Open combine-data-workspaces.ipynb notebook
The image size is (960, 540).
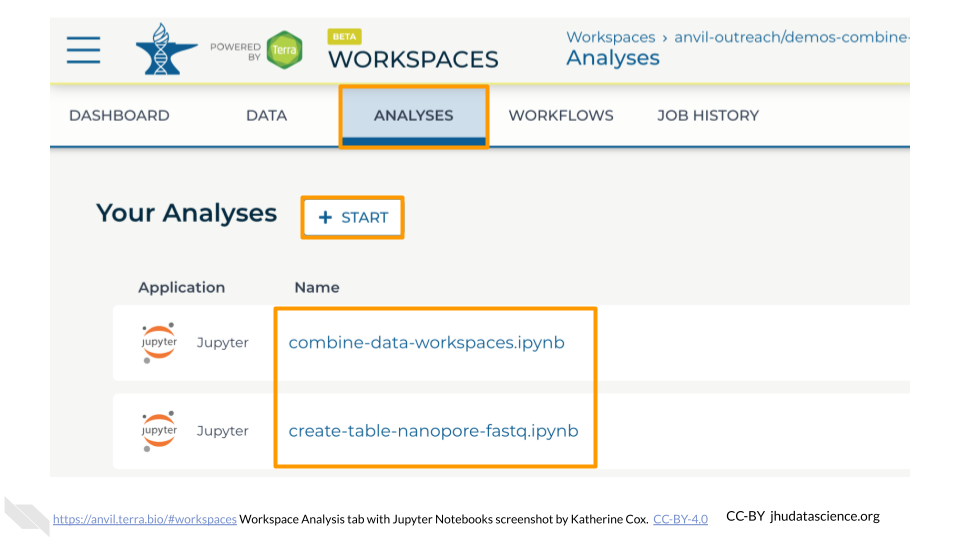[x=427, y=342]
